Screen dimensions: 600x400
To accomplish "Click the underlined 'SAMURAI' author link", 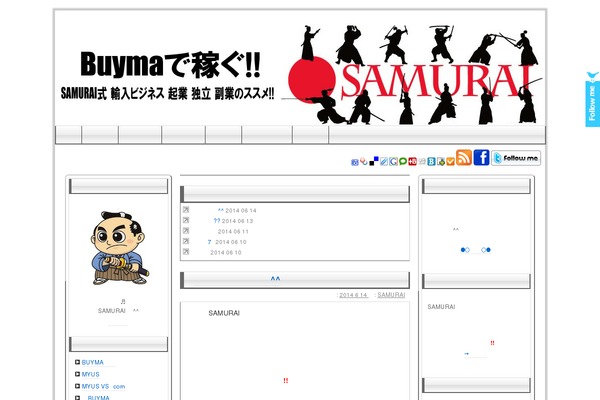I will pyautogui.click(x=391, y=295).
